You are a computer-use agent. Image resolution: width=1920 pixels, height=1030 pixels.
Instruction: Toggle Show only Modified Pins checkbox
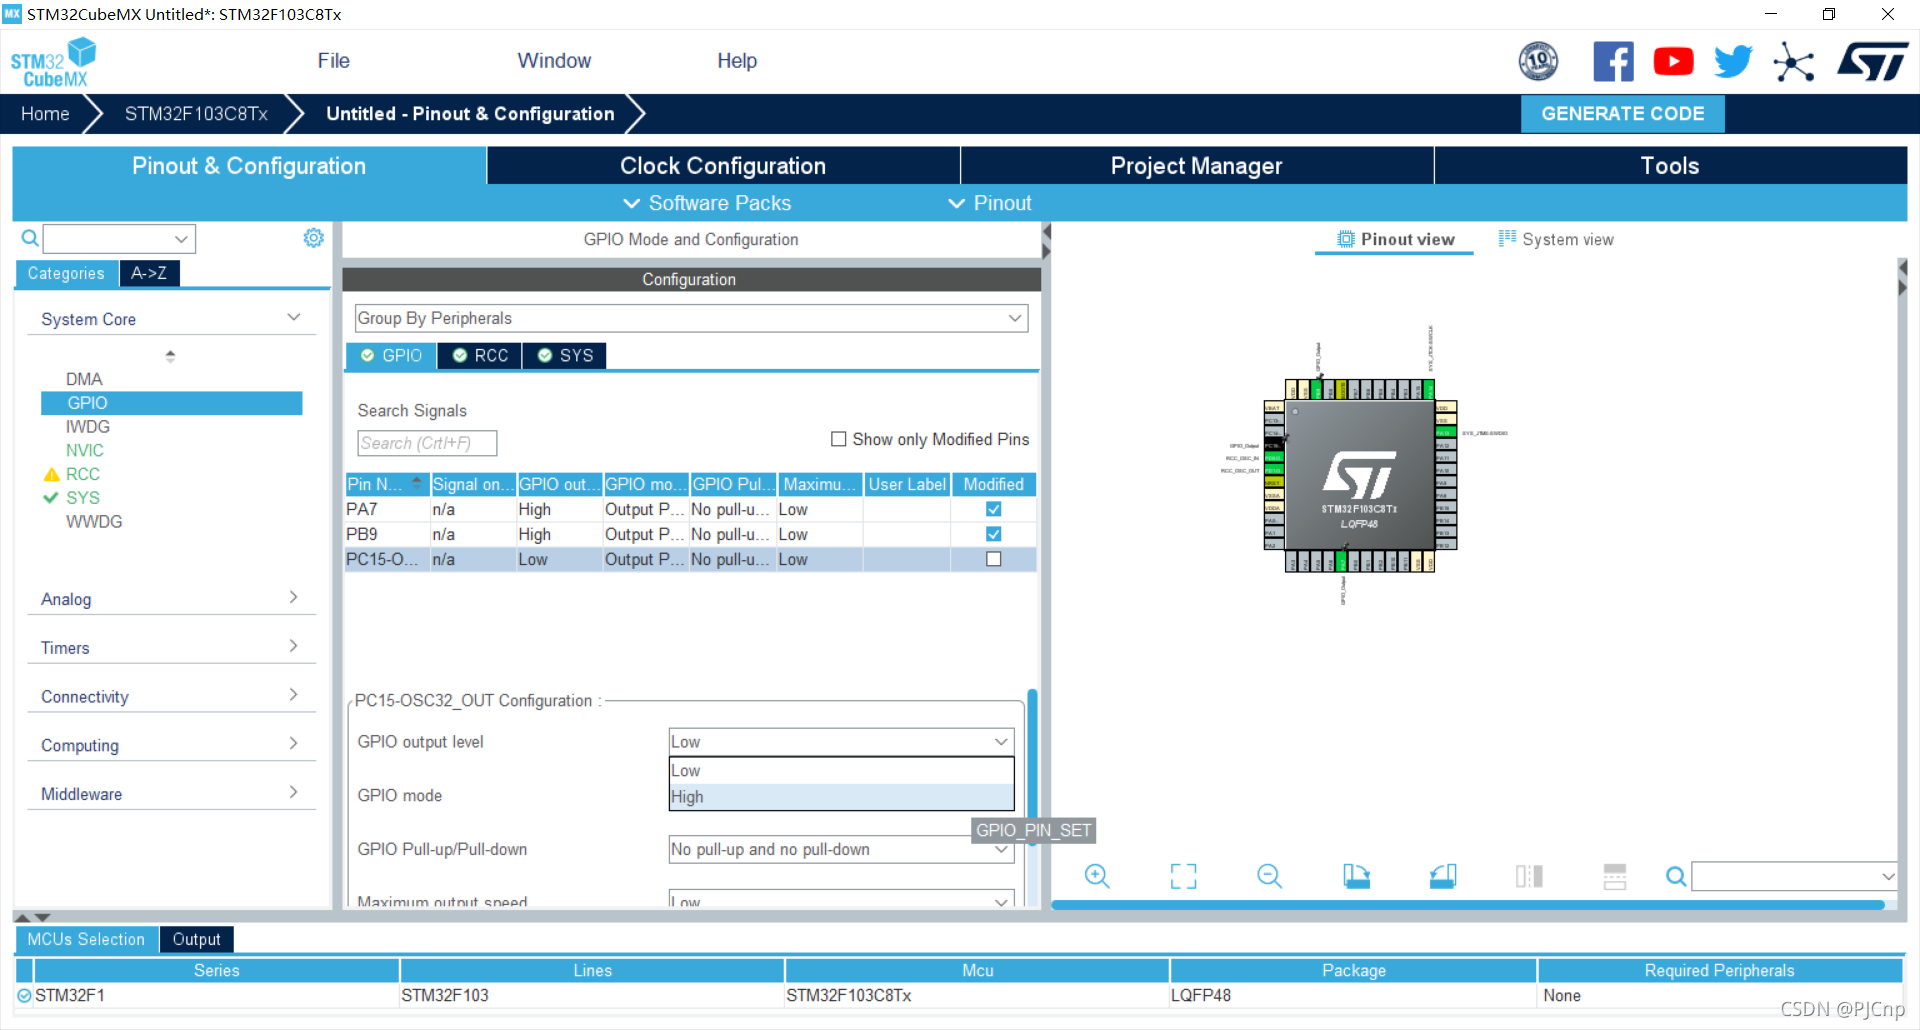point(839,439)
